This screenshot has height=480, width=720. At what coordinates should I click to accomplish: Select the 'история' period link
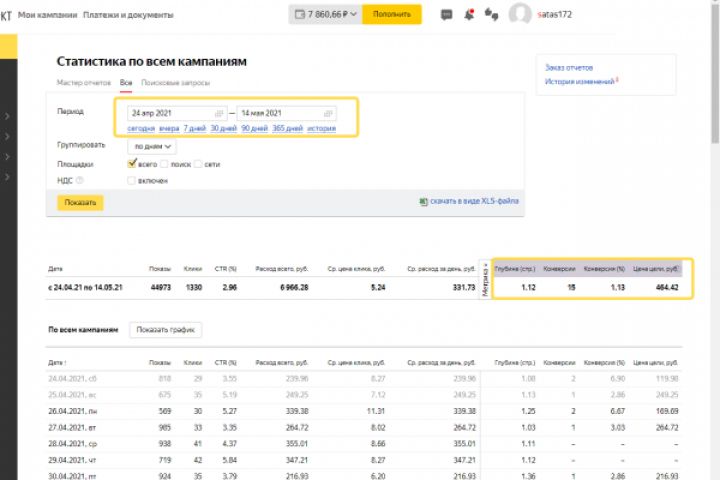321,128
